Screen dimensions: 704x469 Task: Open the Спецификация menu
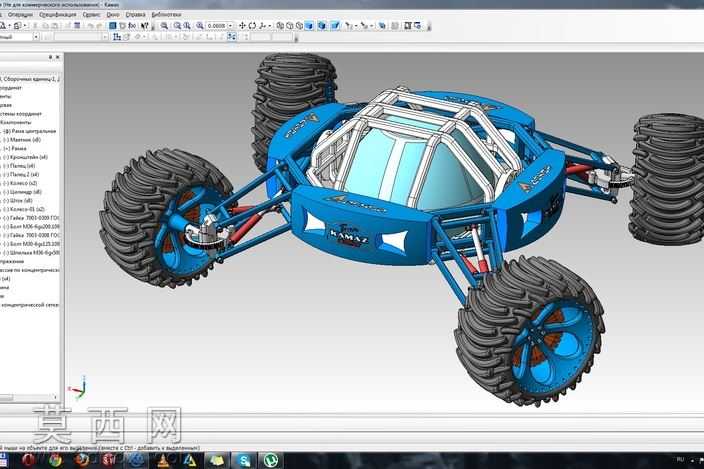pyautogui.click(x=57, y=15)
